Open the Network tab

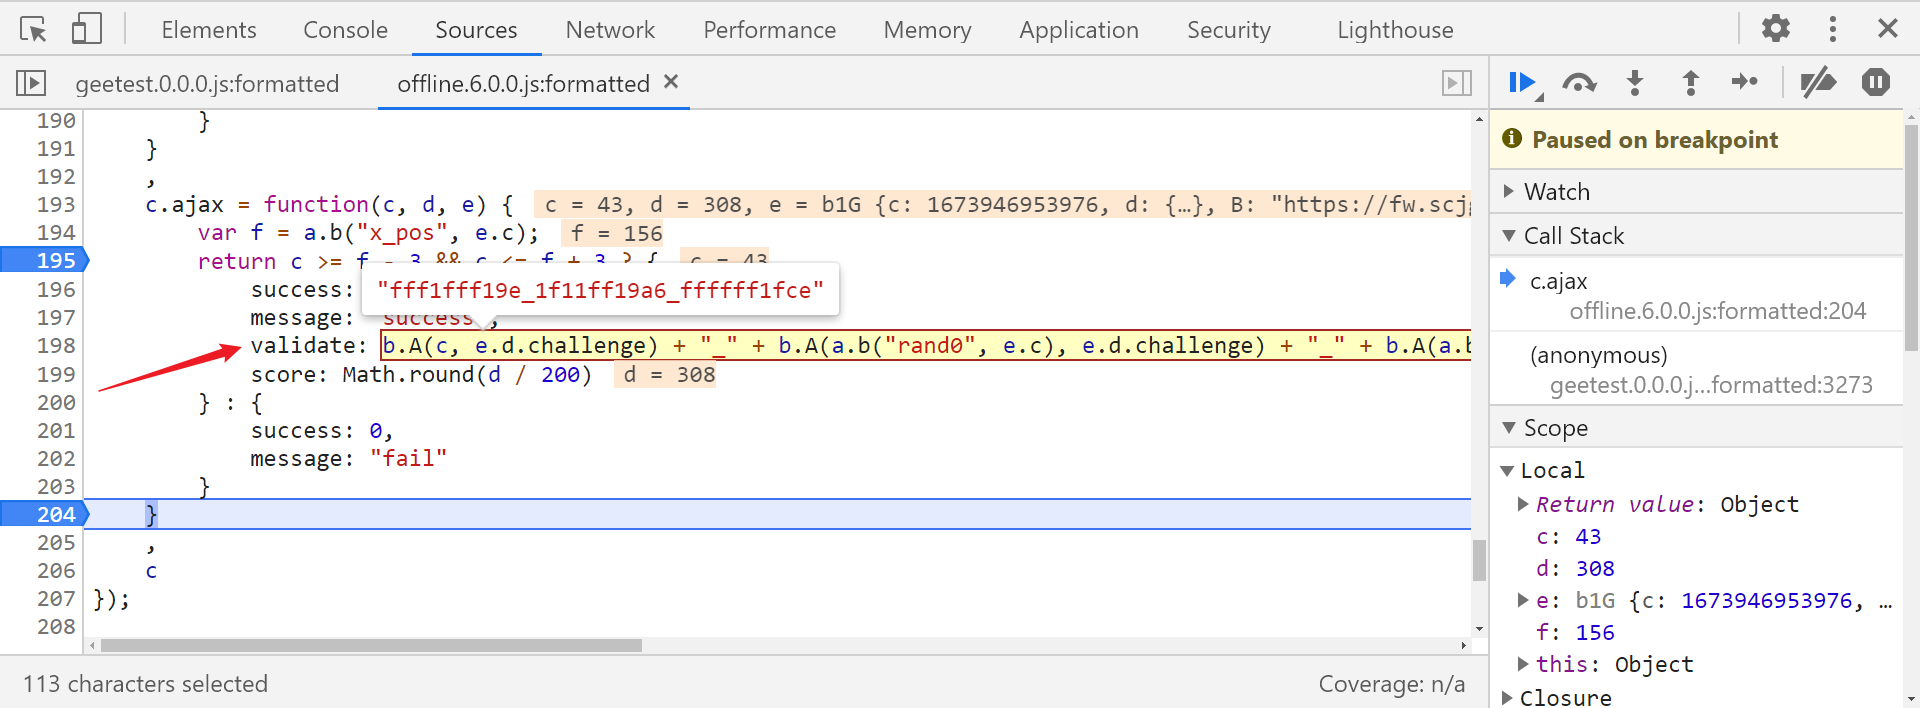610,30
